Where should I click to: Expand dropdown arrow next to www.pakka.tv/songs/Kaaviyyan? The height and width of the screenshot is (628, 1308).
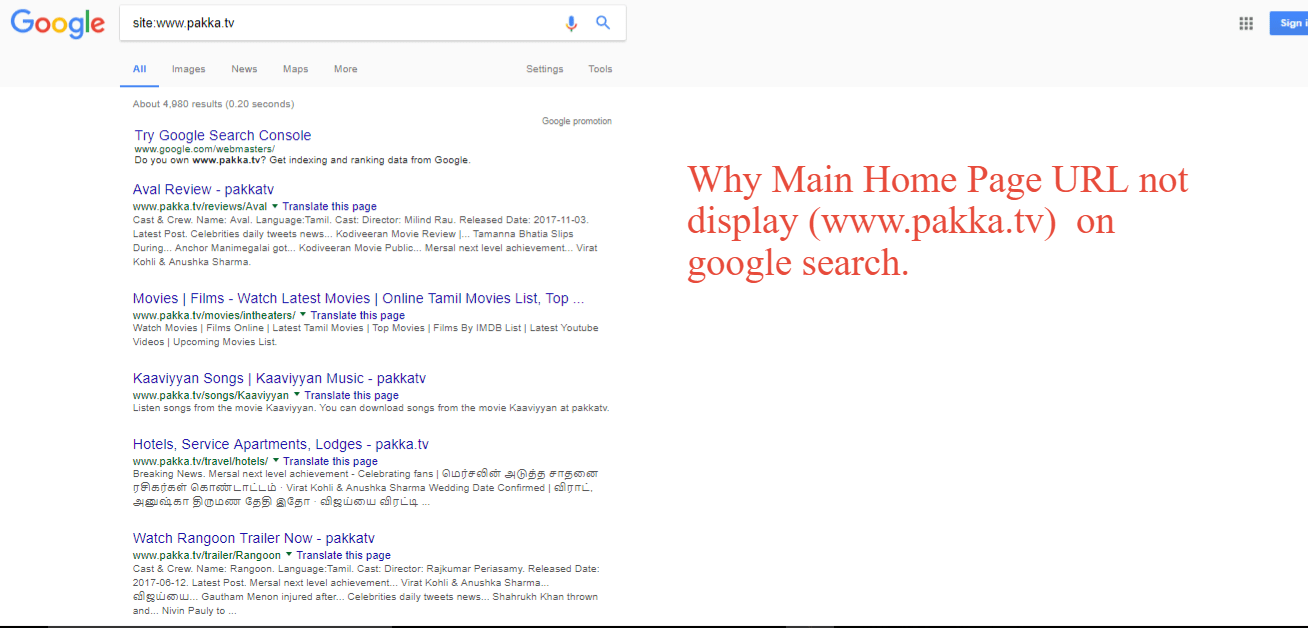[297, 395]
